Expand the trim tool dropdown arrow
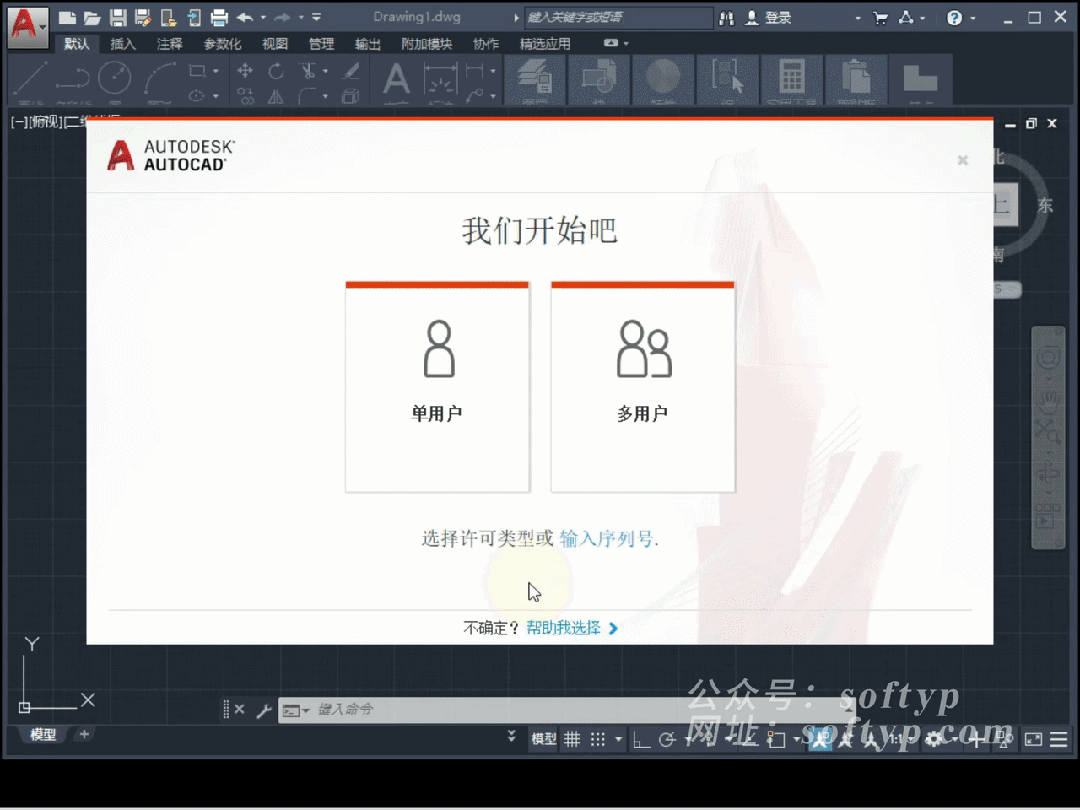 (325, 71)
